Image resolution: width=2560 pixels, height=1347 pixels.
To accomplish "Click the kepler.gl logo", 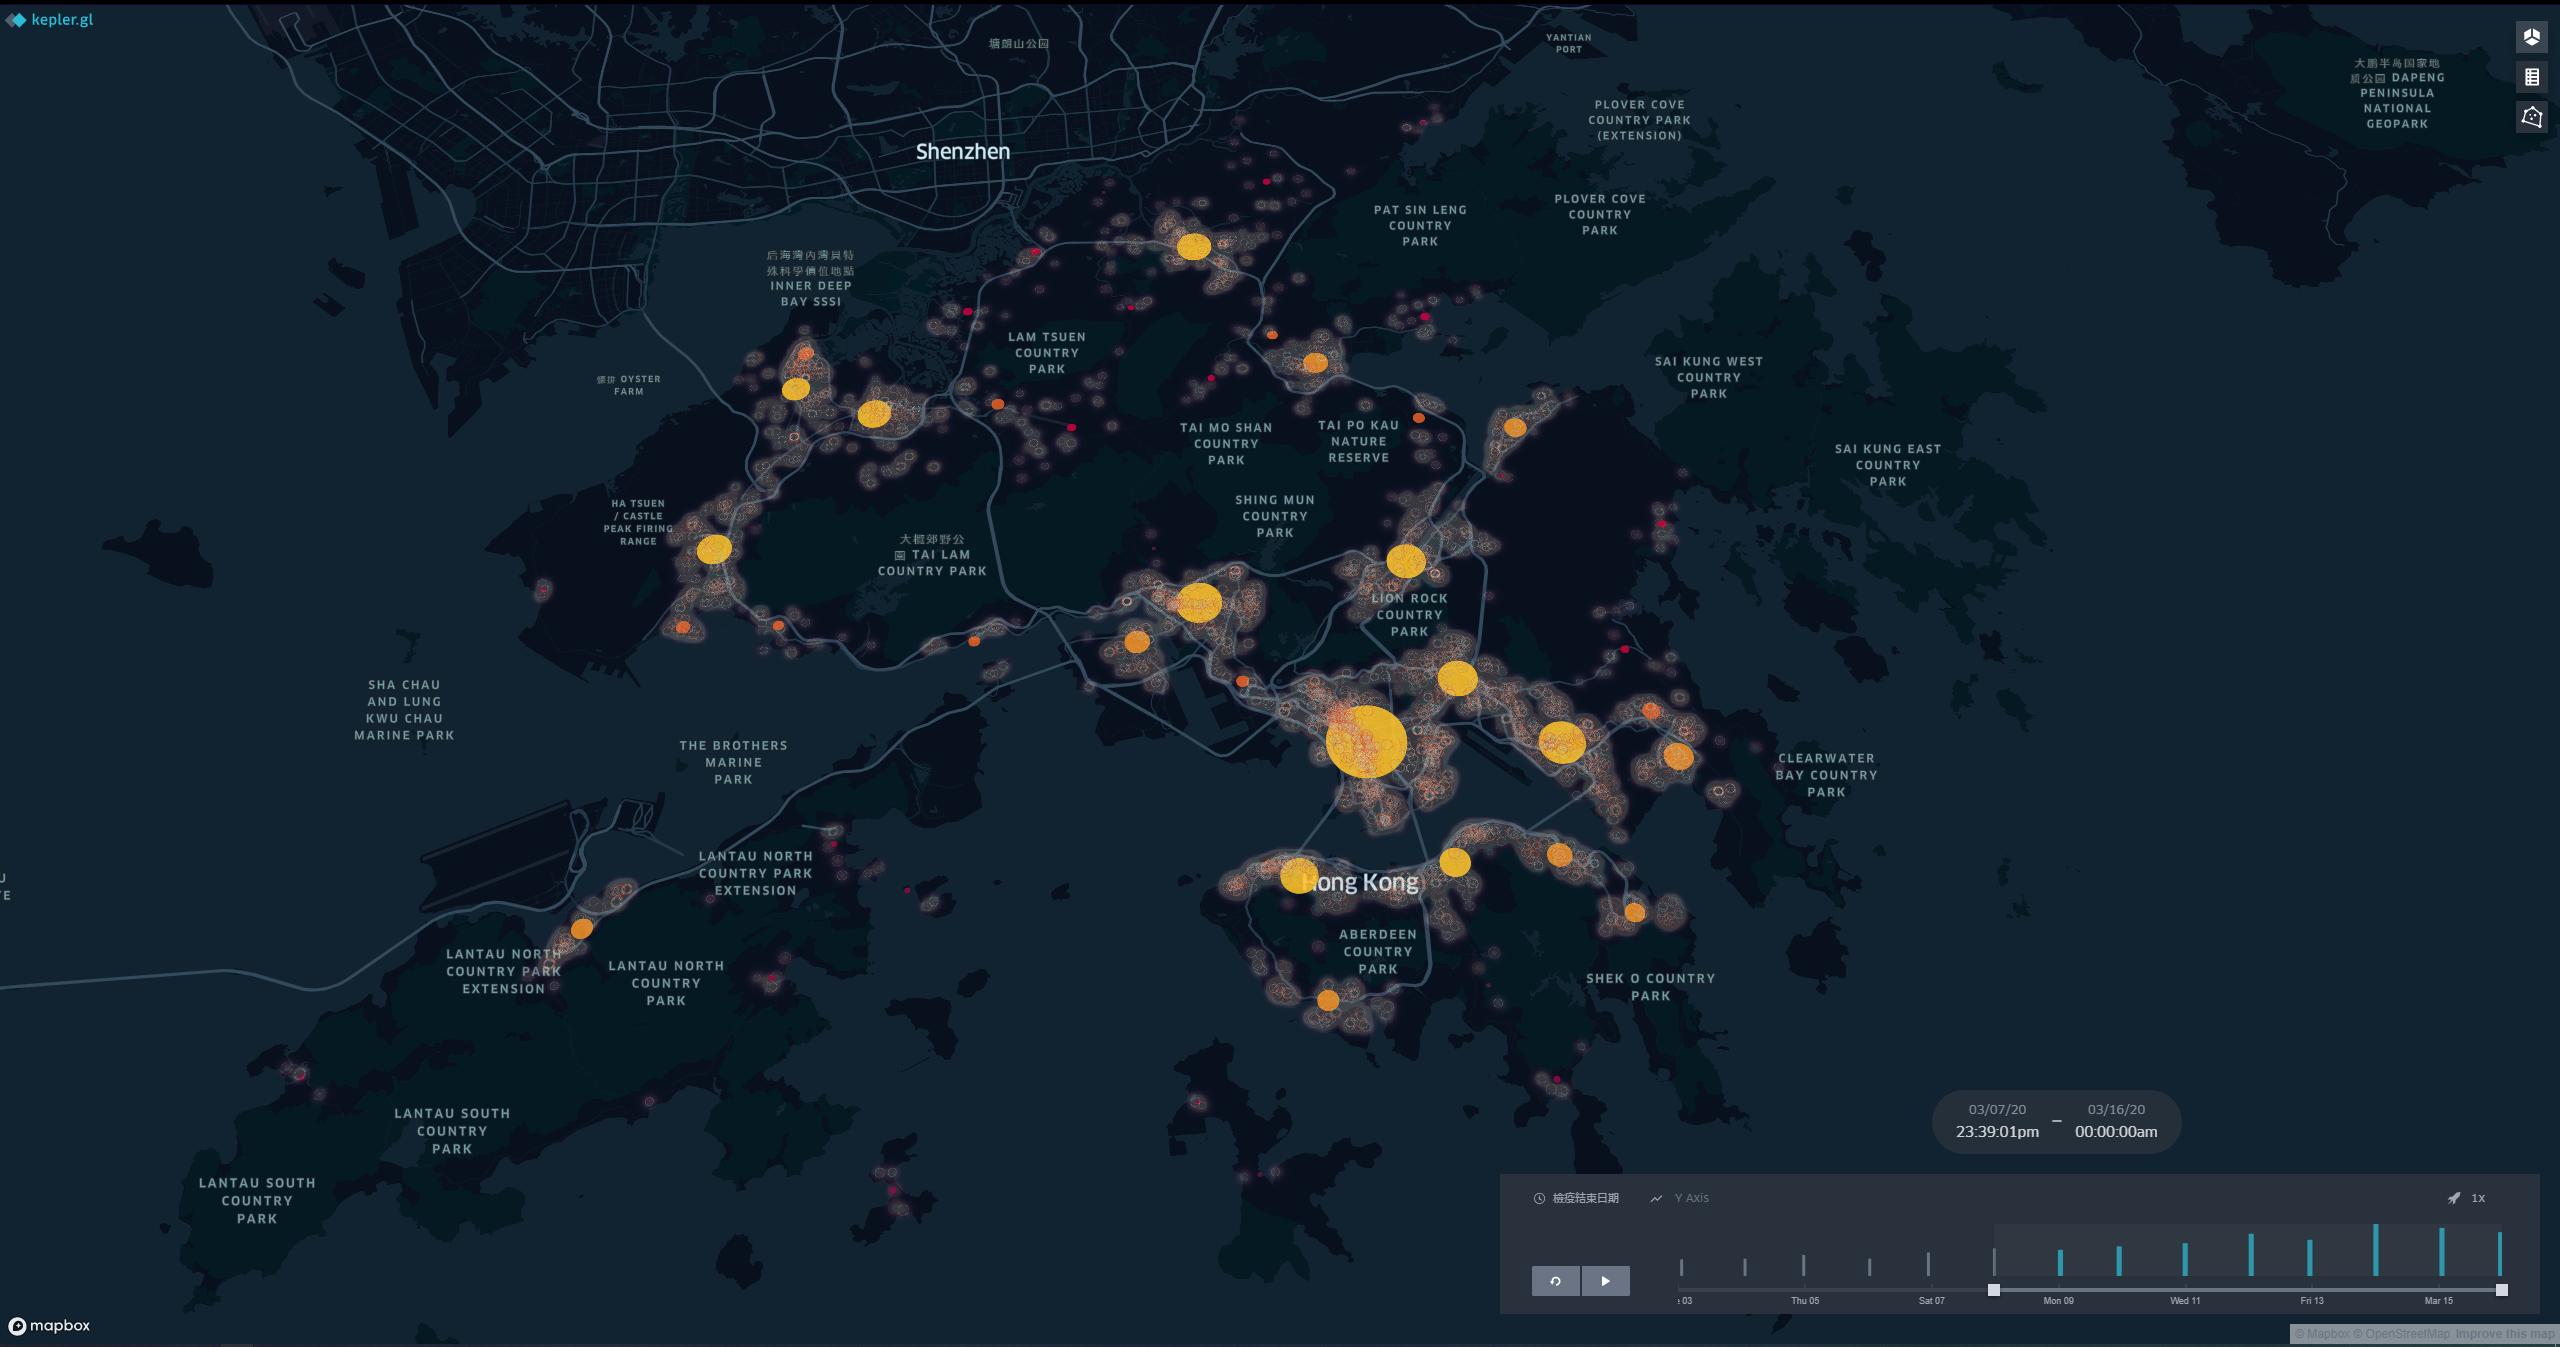I will click(51, 19).
